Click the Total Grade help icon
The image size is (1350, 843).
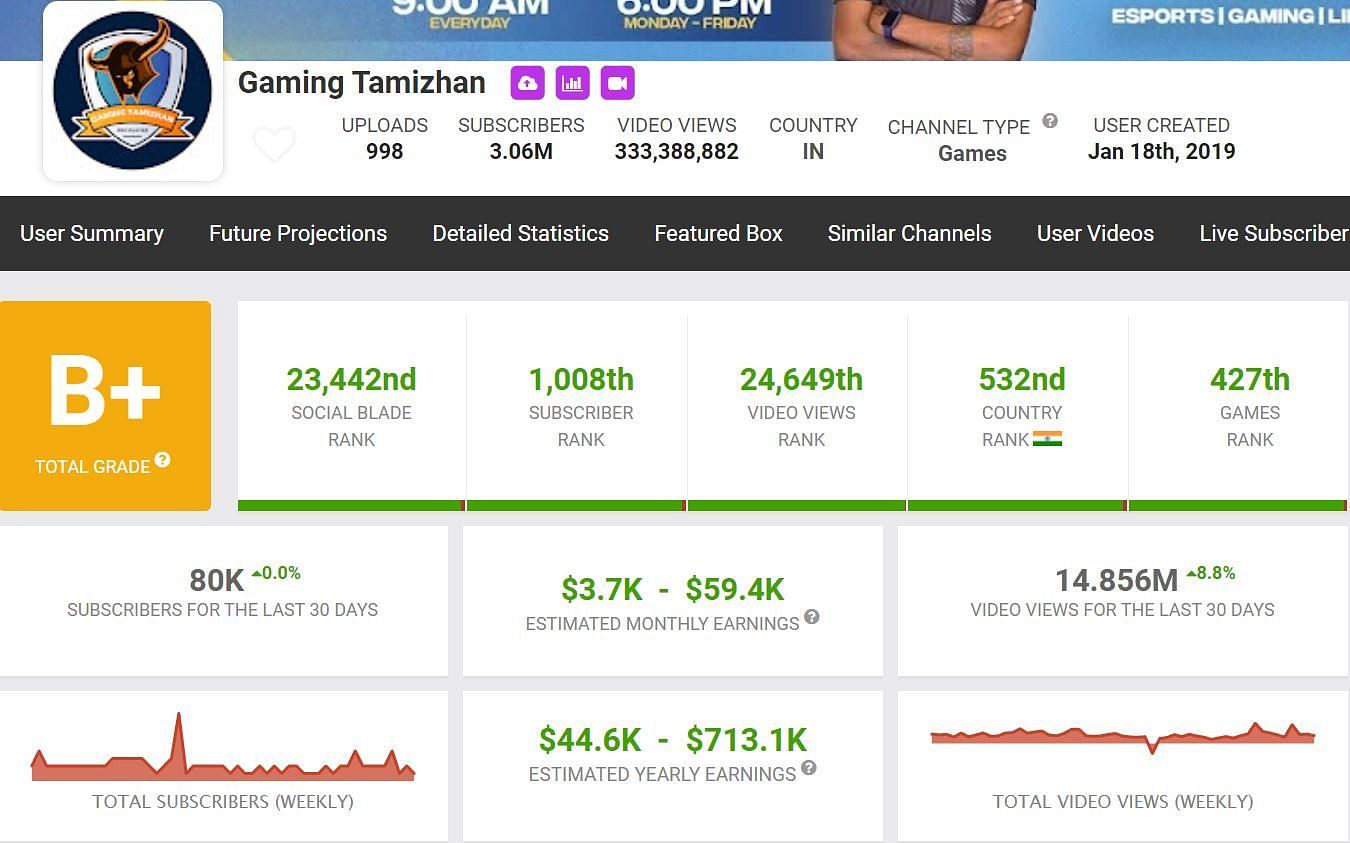pyautogui.click(x=162, y=460)
